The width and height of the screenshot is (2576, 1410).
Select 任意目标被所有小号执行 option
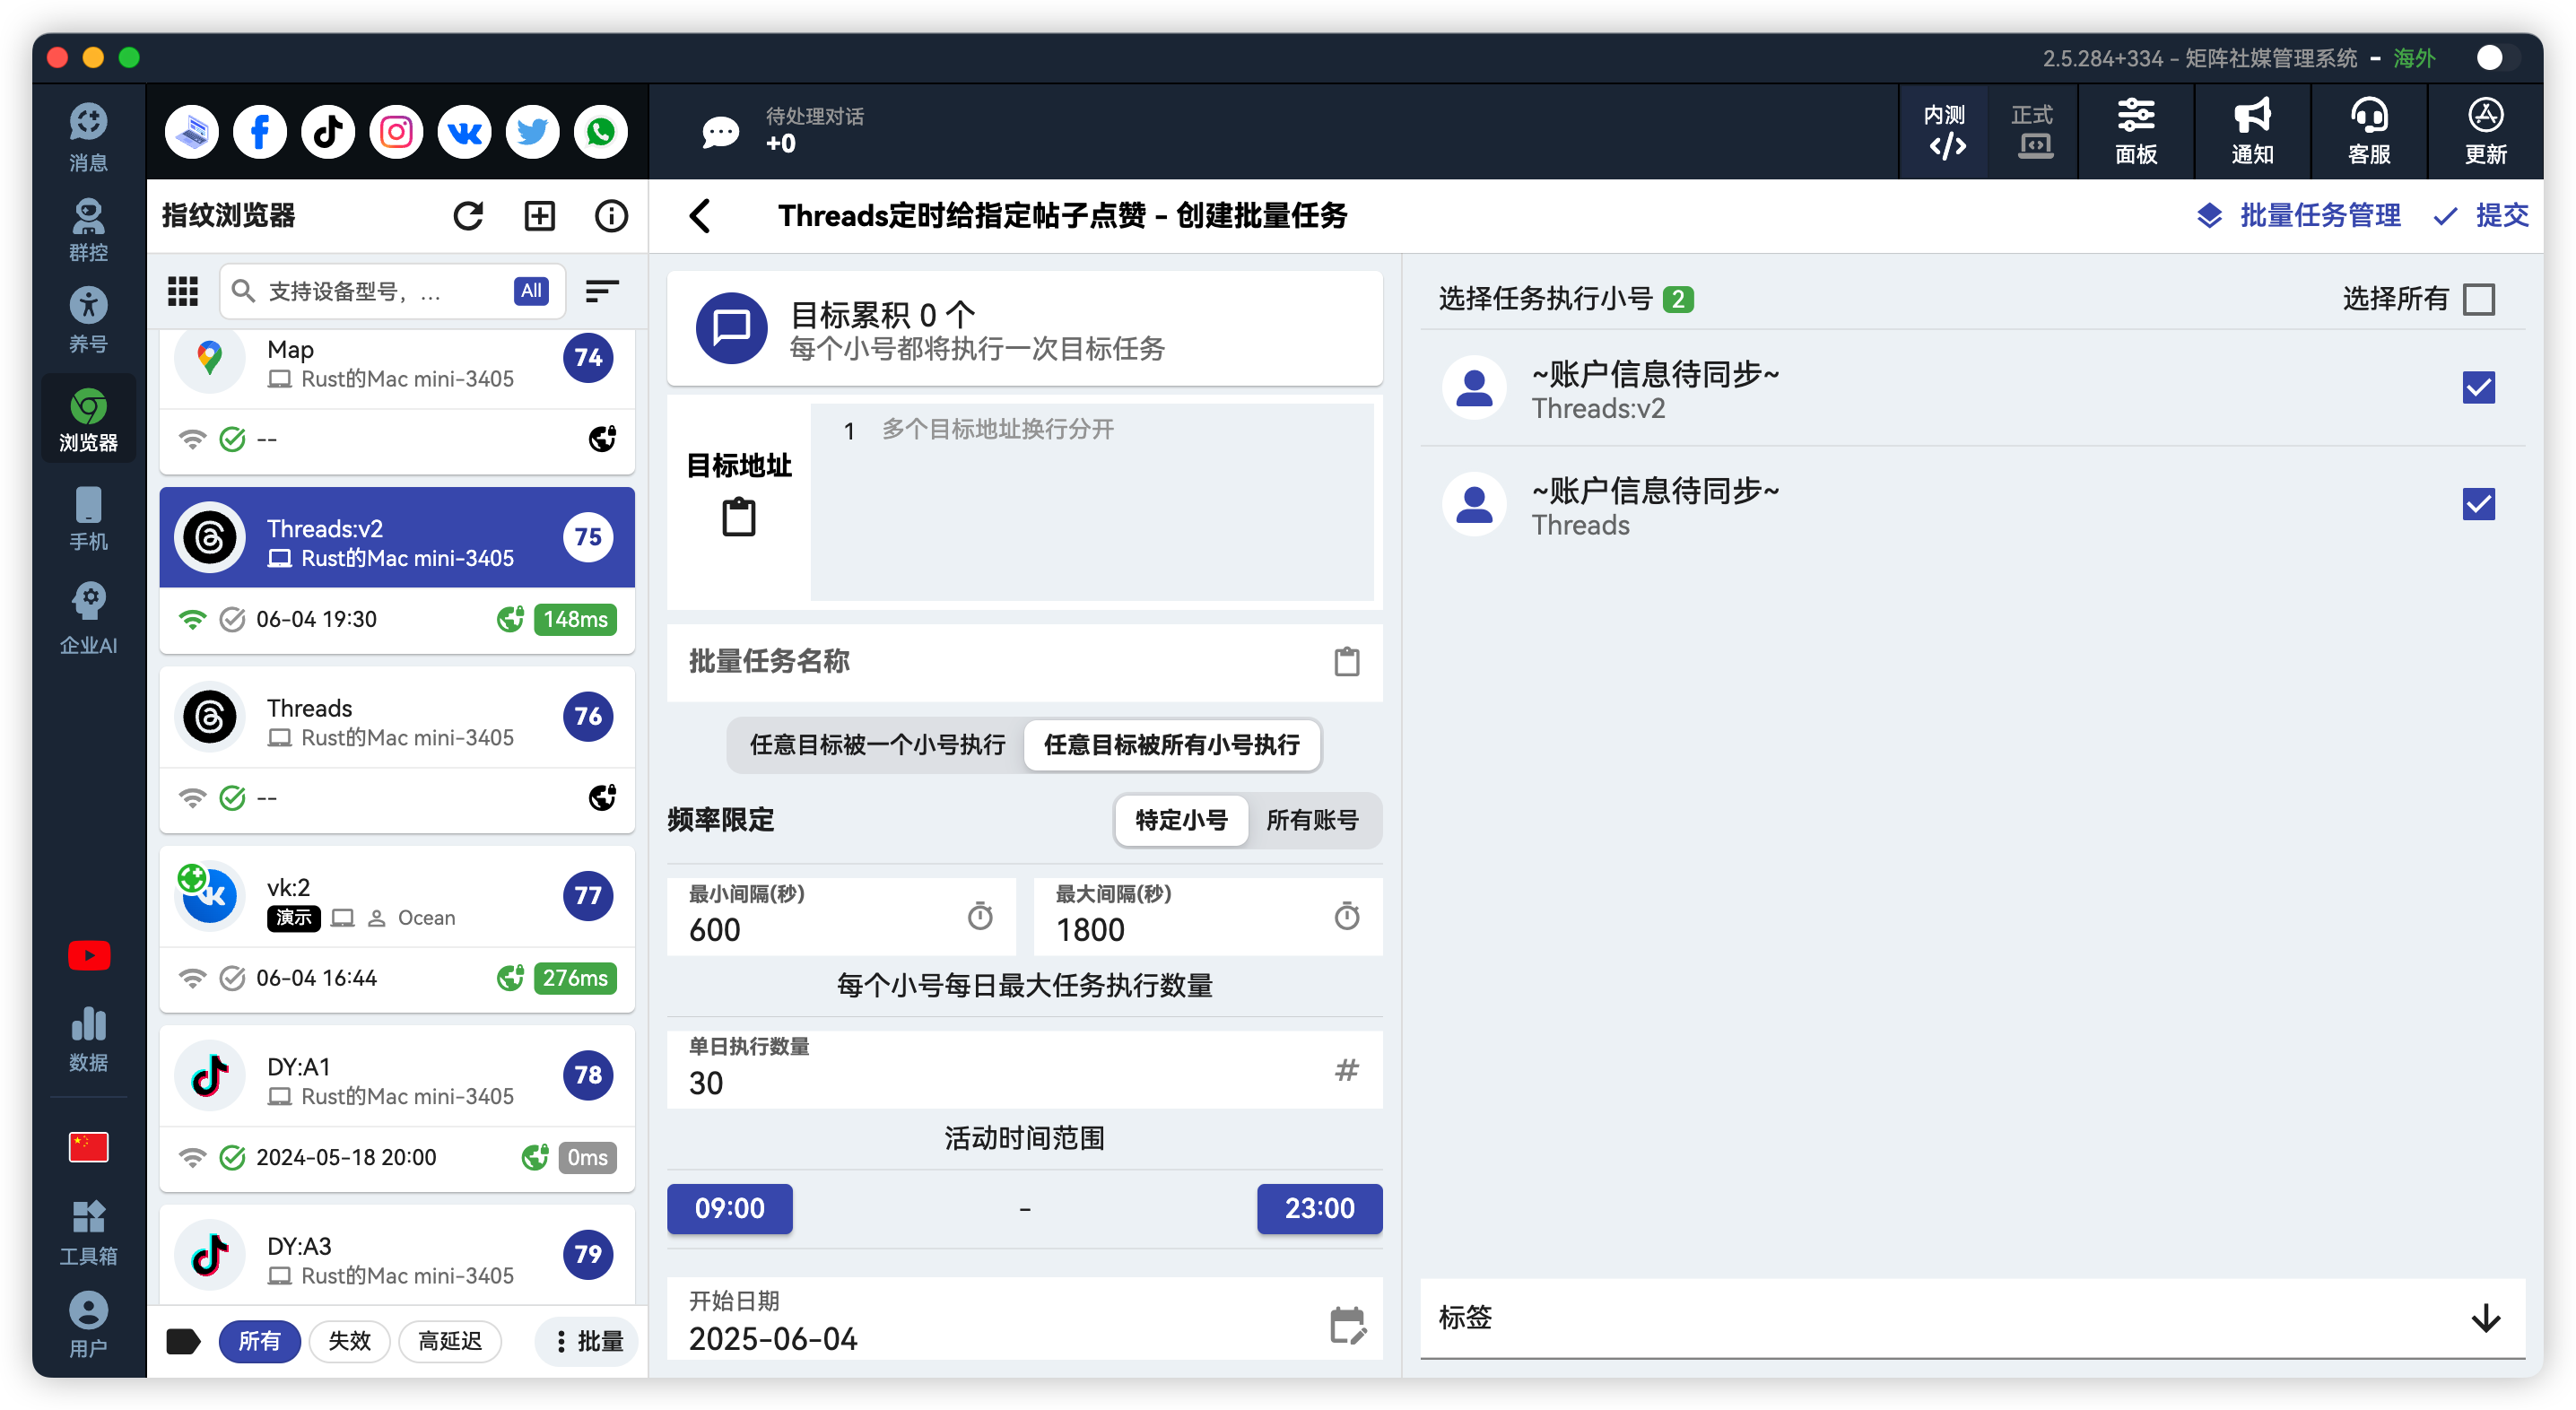pos(1171,744)
